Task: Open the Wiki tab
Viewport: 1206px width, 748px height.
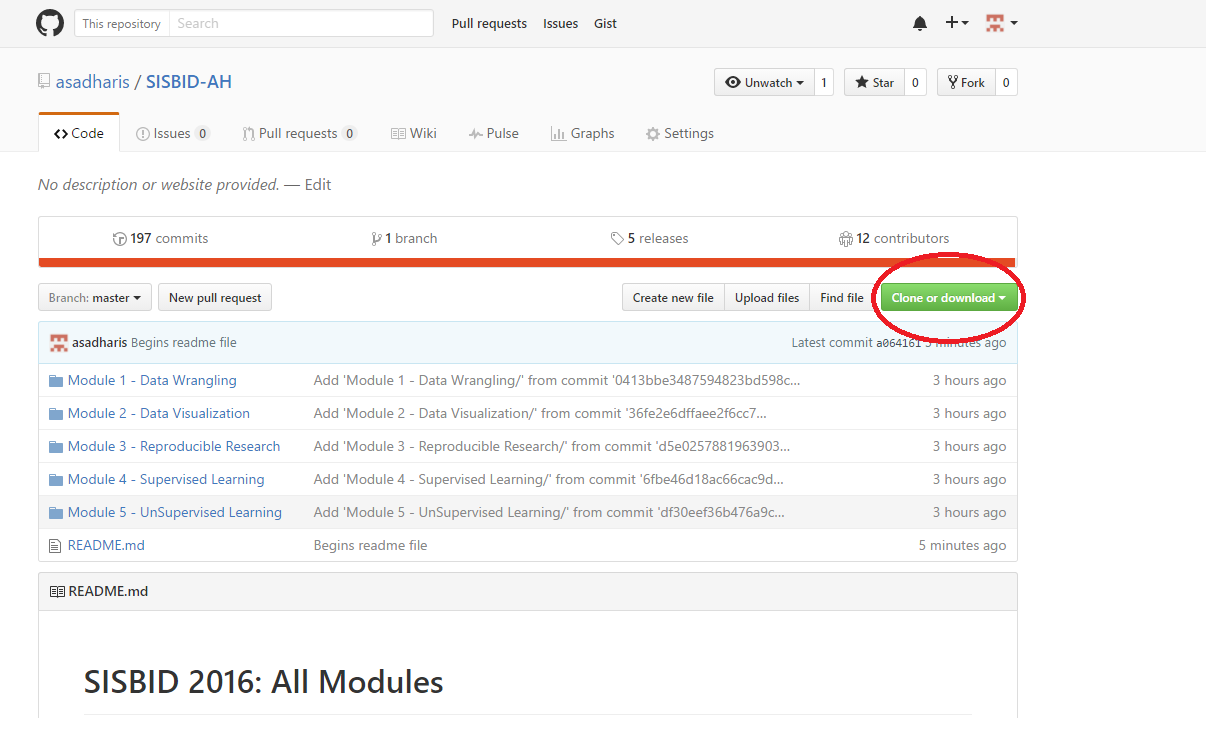Action: coord(413,133)
